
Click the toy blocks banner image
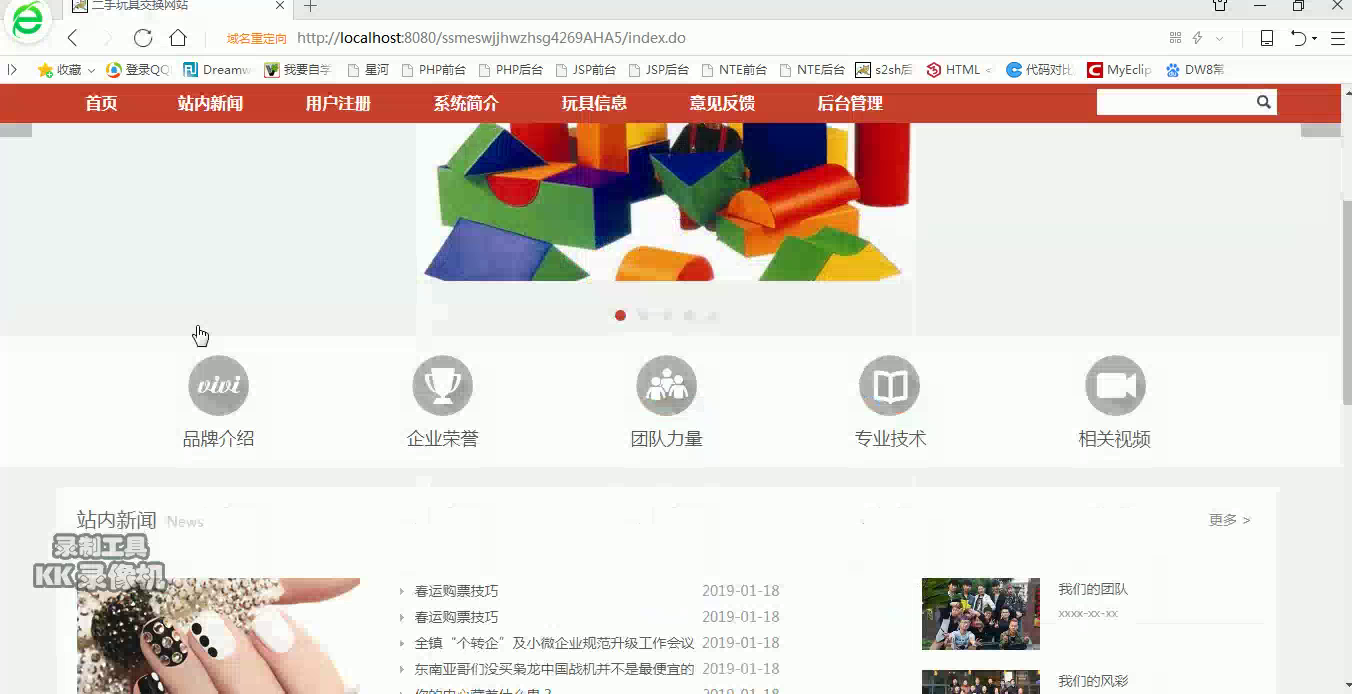coord(666,202)
